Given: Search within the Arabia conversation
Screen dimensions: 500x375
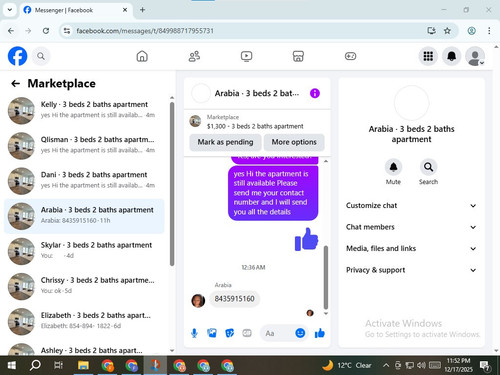Looking at the screenshot, I should point(428,167).
